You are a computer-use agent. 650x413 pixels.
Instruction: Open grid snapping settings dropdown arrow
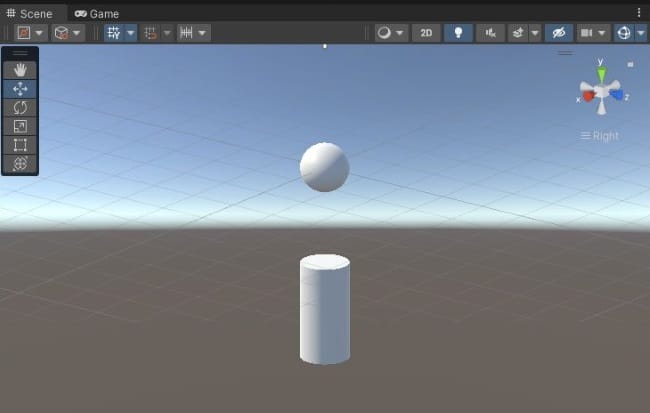(167, 33)
